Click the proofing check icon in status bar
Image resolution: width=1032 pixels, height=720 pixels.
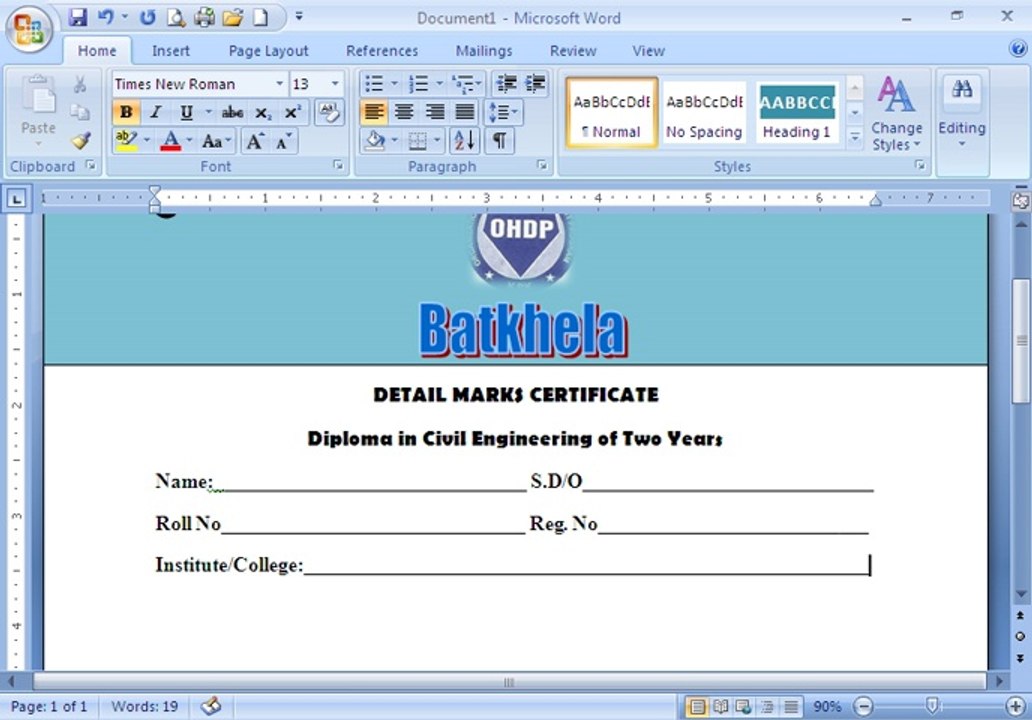(x=211, y=707)
